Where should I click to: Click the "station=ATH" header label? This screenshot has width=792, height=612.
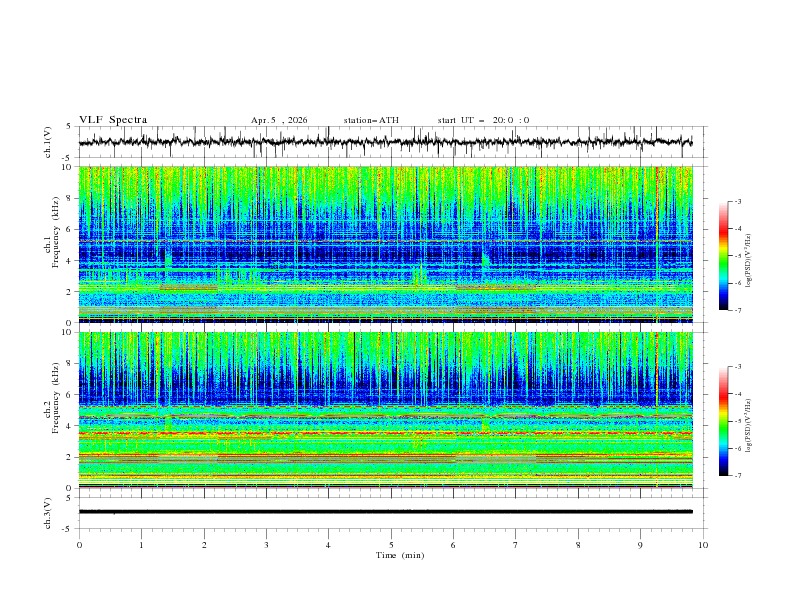pyautogui.click(x=371, y=120)
